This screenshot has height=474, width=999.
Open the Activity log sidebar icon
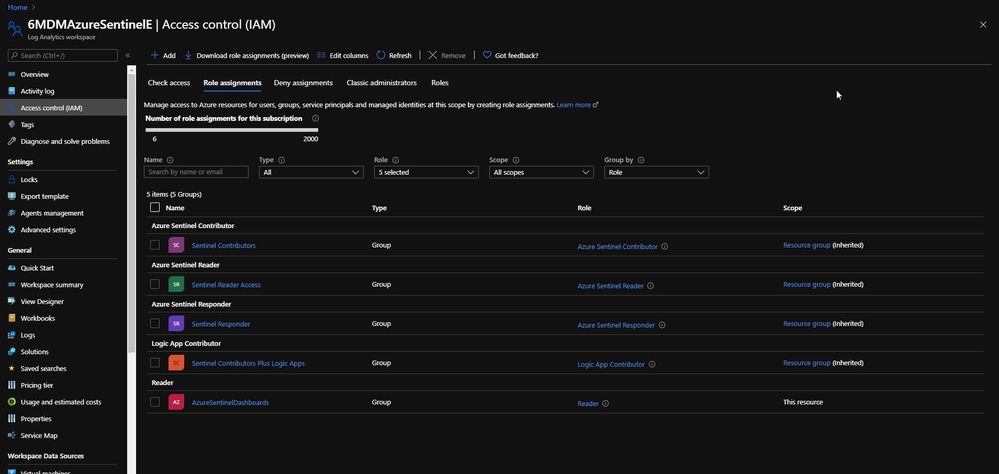pos(11,91)
